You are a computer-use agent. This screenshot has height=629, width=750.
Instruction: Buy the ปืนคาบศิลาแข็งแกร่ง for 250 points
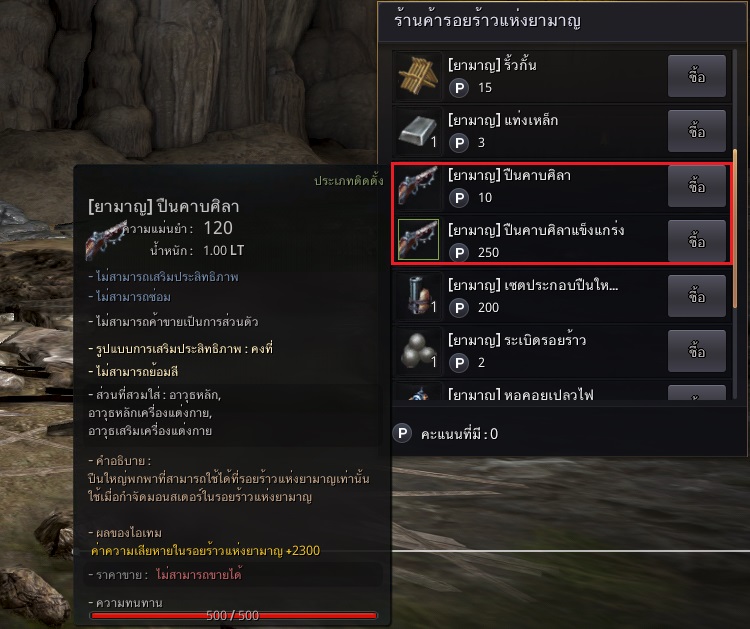pyautogui.click(x=696, y=241)
